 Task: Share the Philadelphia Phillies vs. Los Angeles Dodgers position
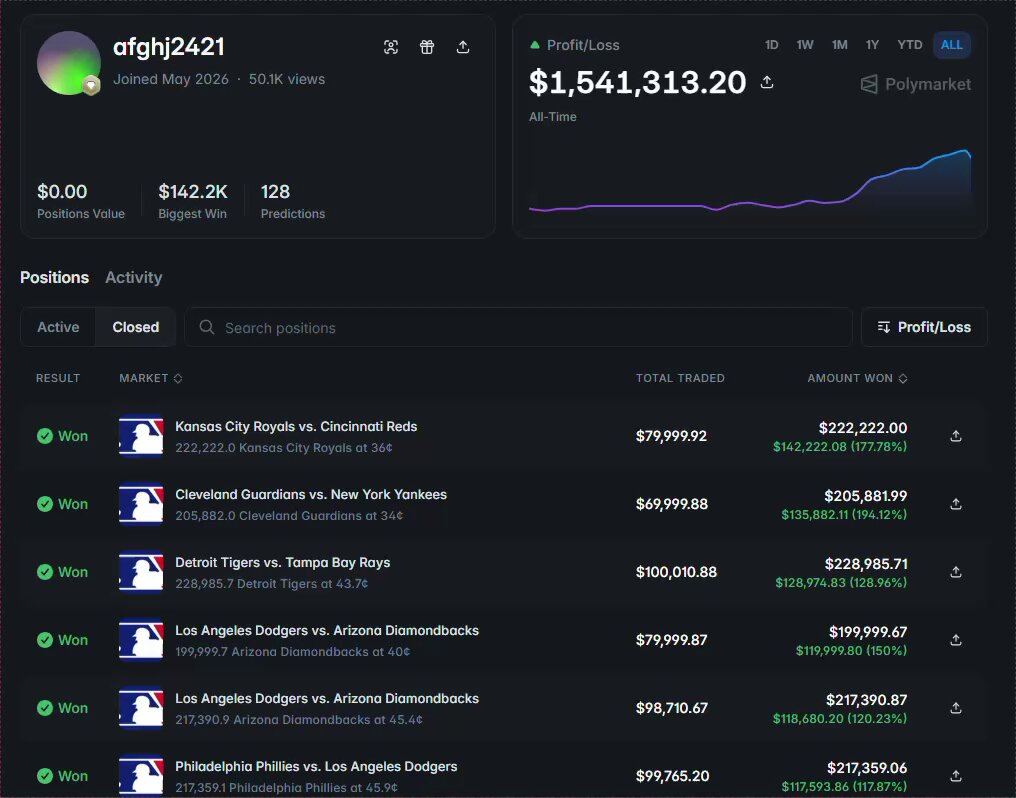956,775
